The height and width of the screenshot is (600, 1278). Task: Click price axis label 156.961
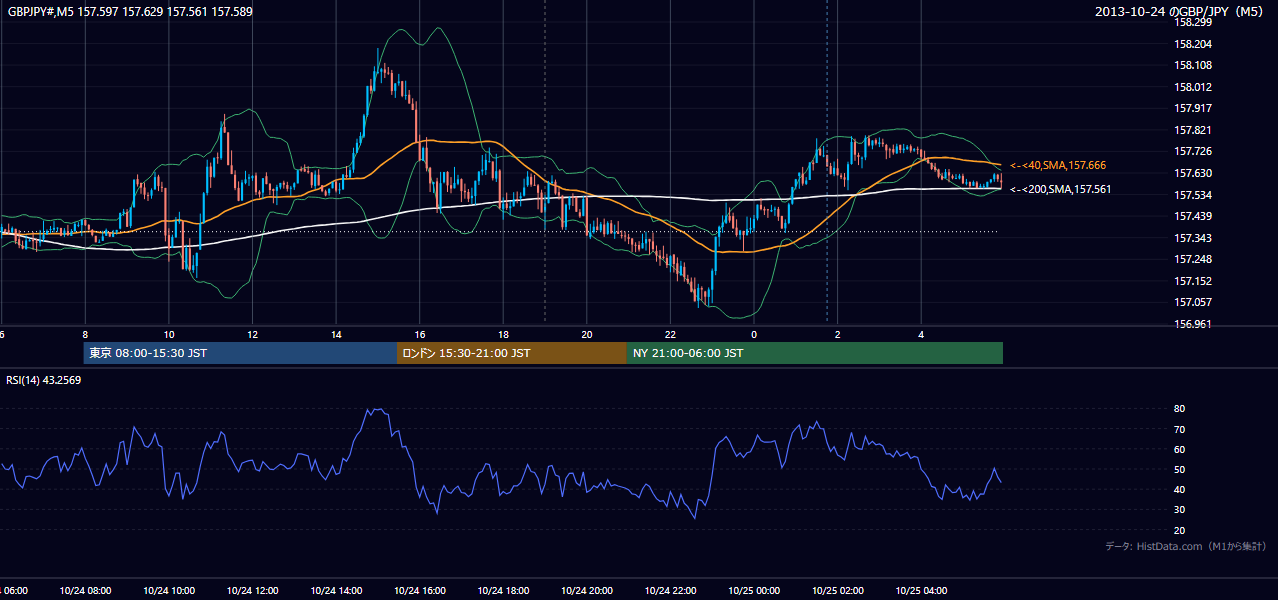(x=1192, y=324)
